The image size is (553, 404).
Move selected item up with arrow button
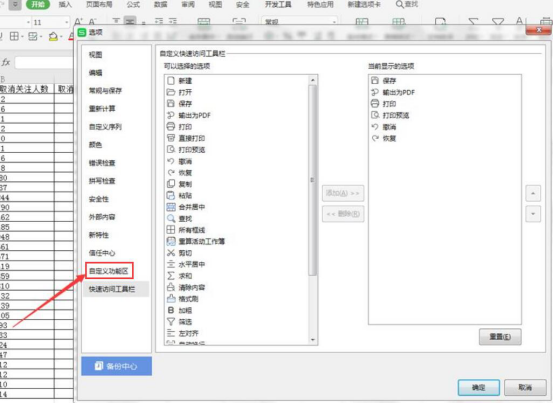533,194
